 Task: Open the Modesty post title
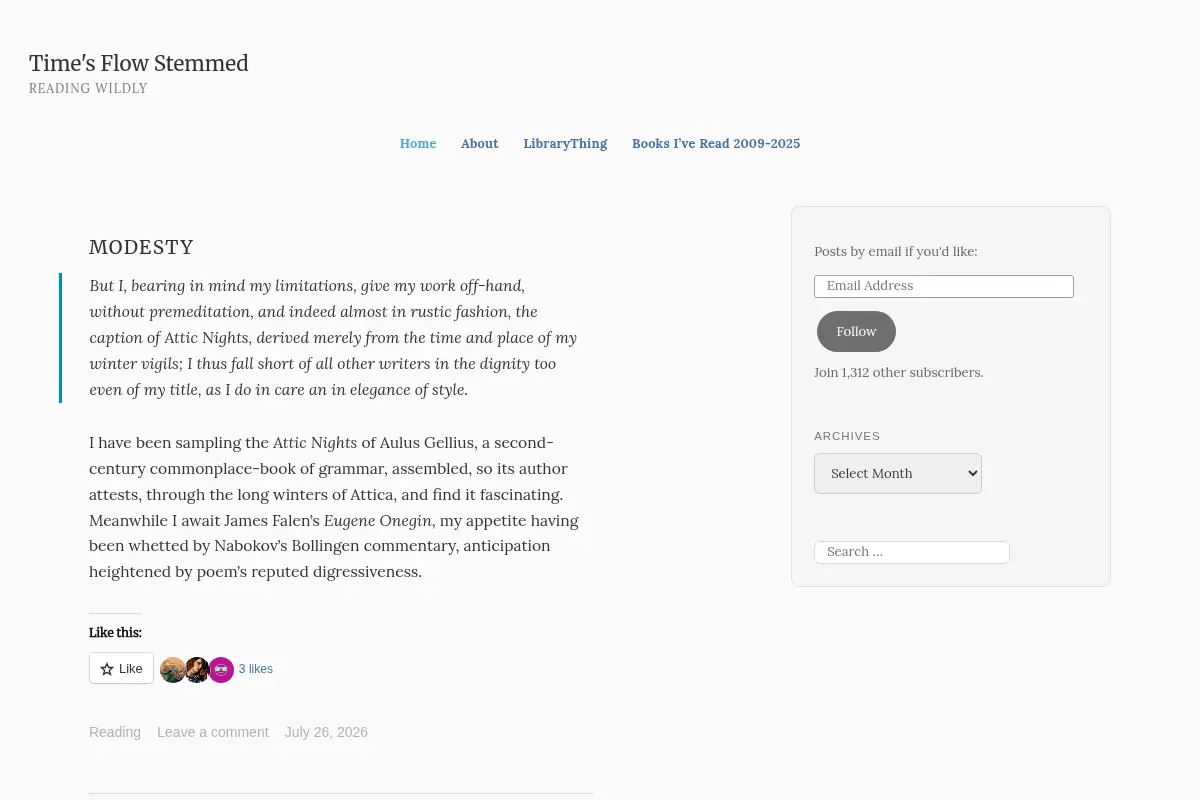pos(141,247)
